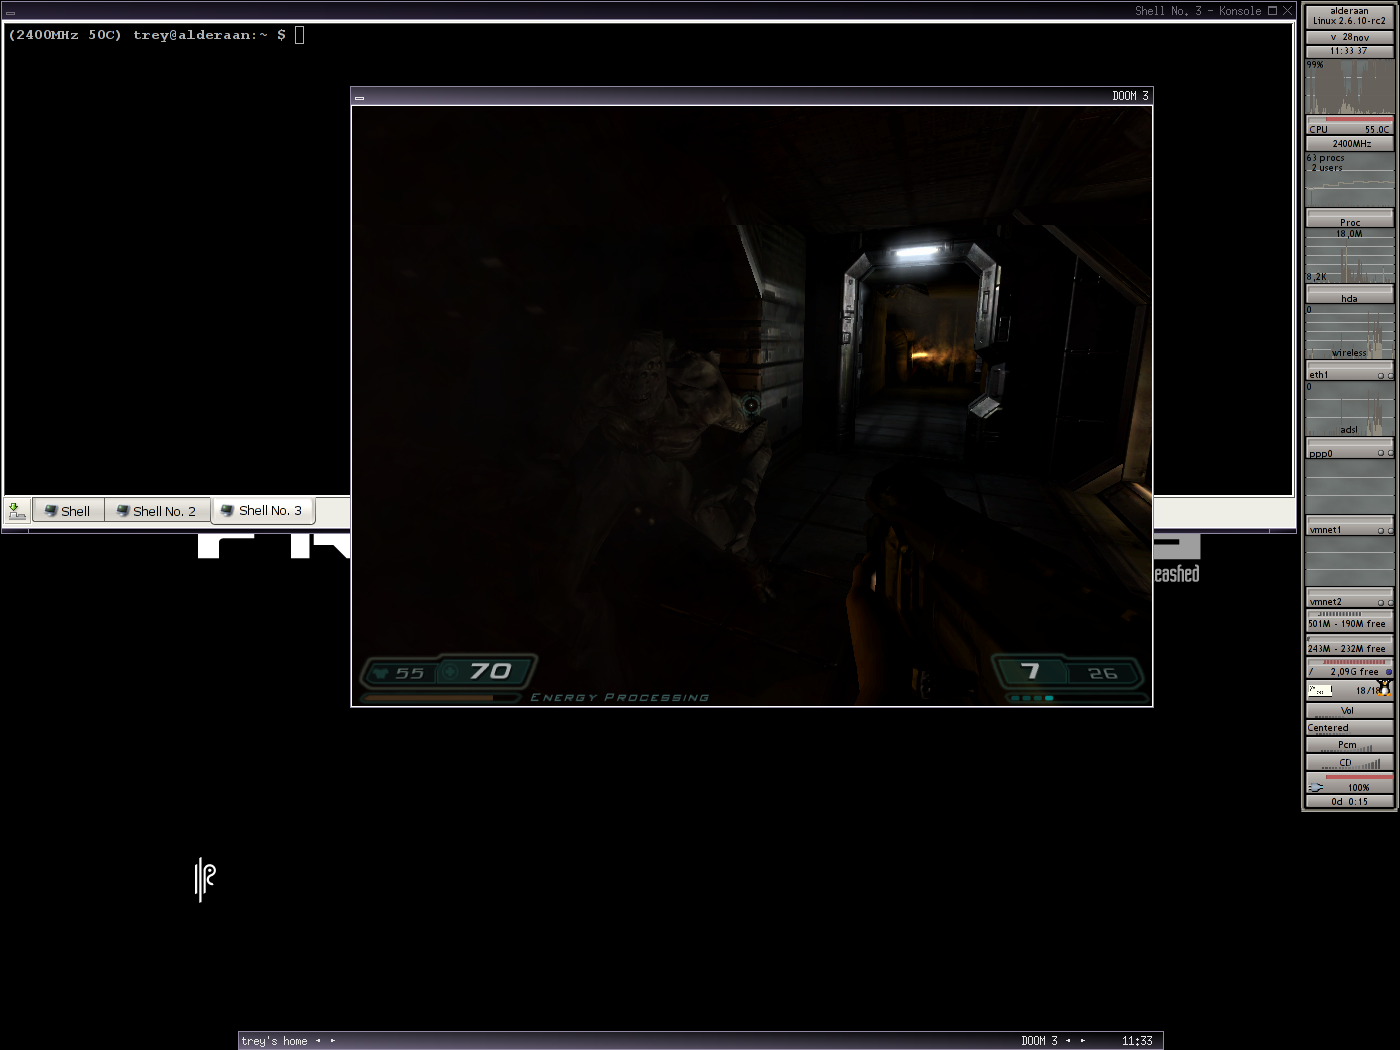Click the wireless label in the network chart

coord(1349,353)
